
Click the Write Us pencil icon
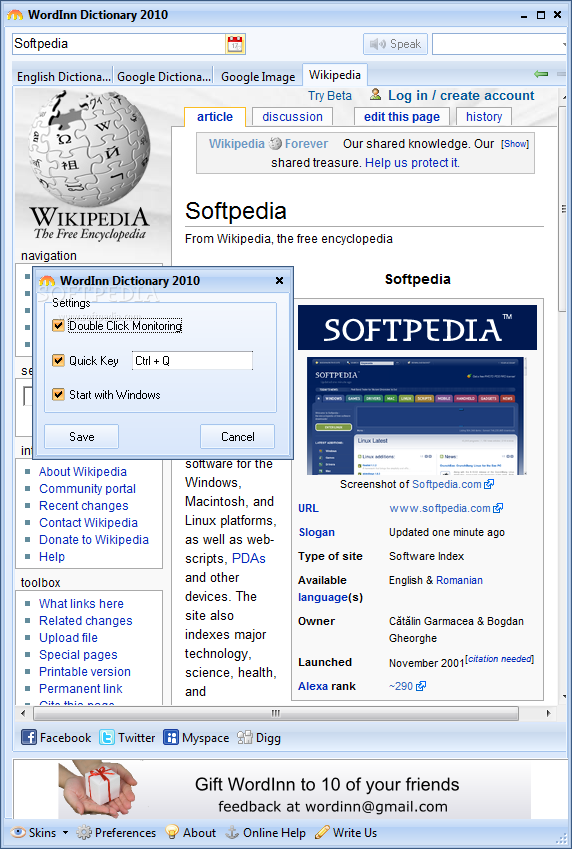click(322, 832)
